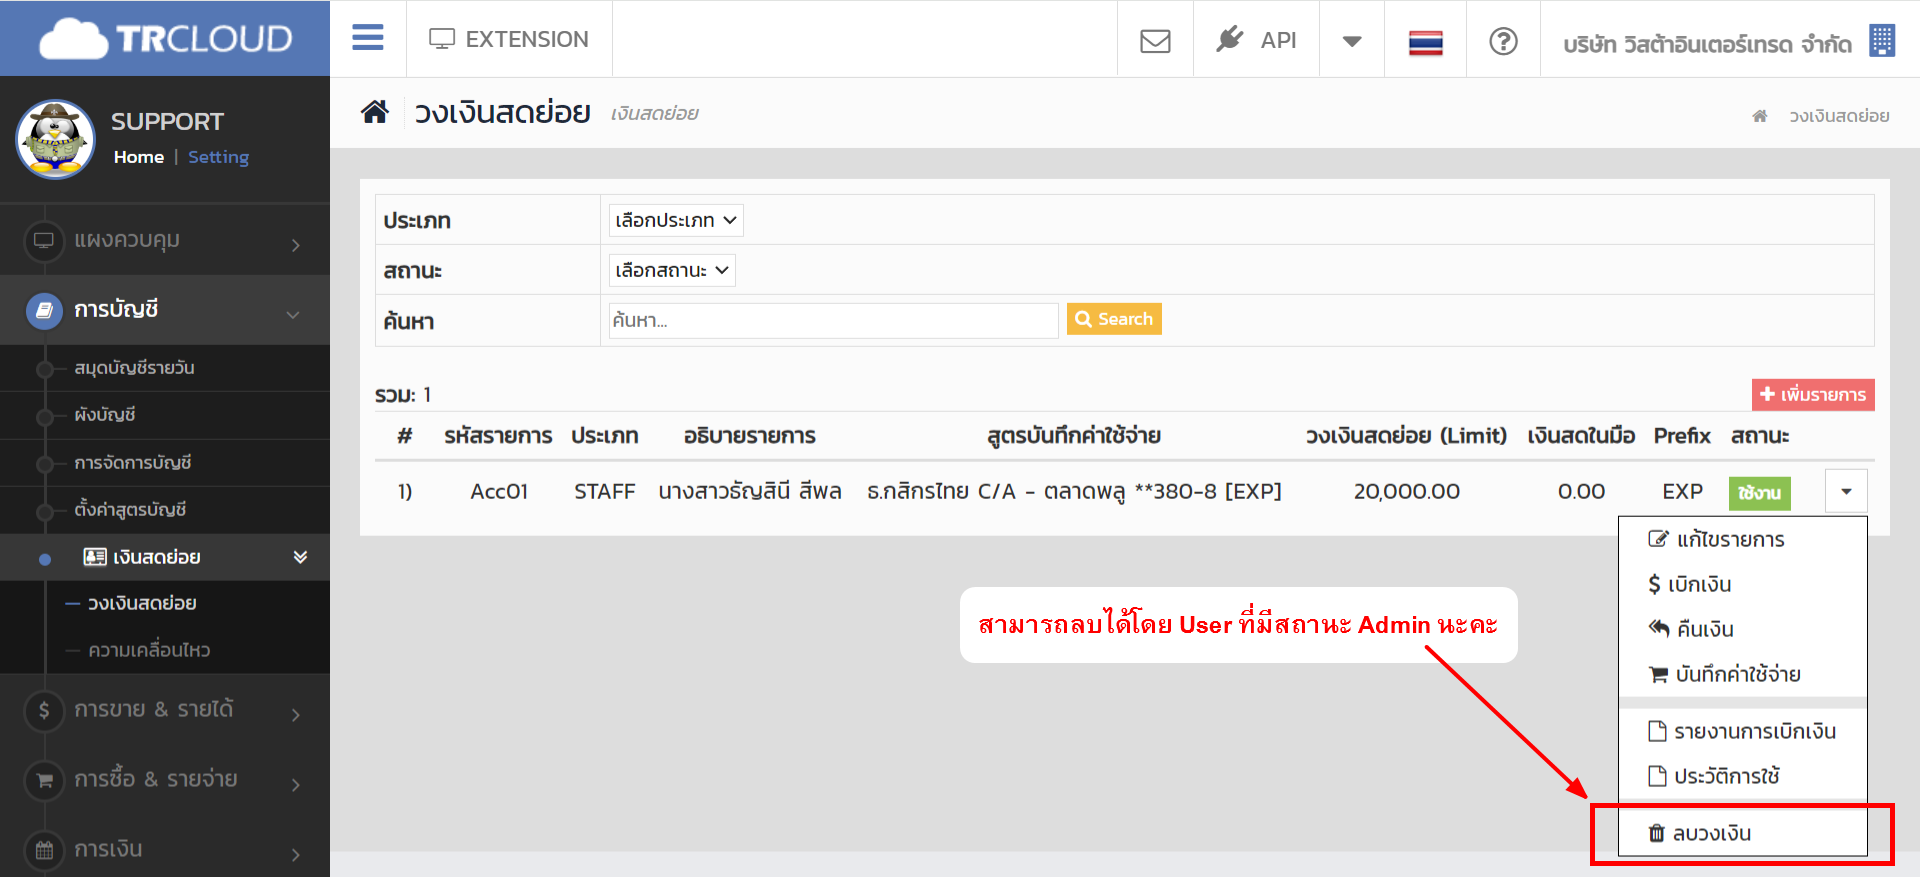Click the orange Search button
The height and width of the screenshot is (877, 1920).
1114,319
